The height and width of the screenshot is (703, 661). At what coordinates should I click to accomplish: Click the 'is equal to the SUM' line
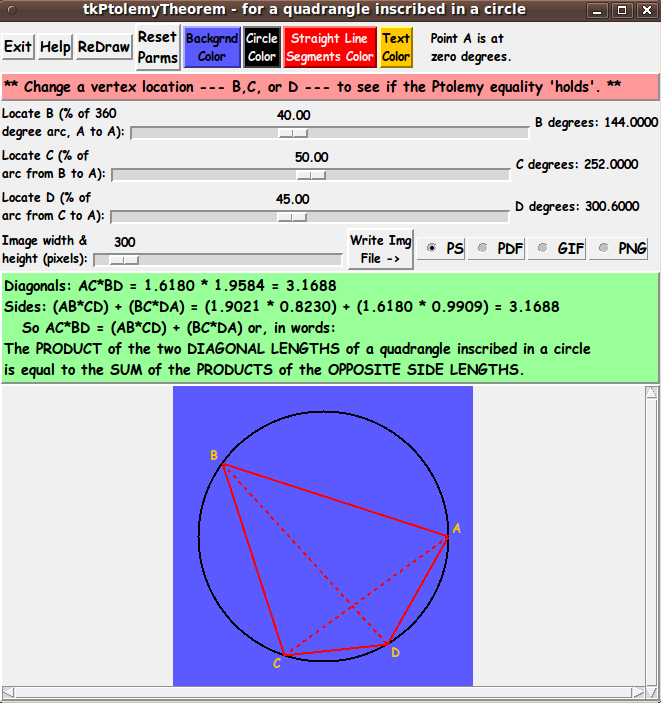[264, 370]
